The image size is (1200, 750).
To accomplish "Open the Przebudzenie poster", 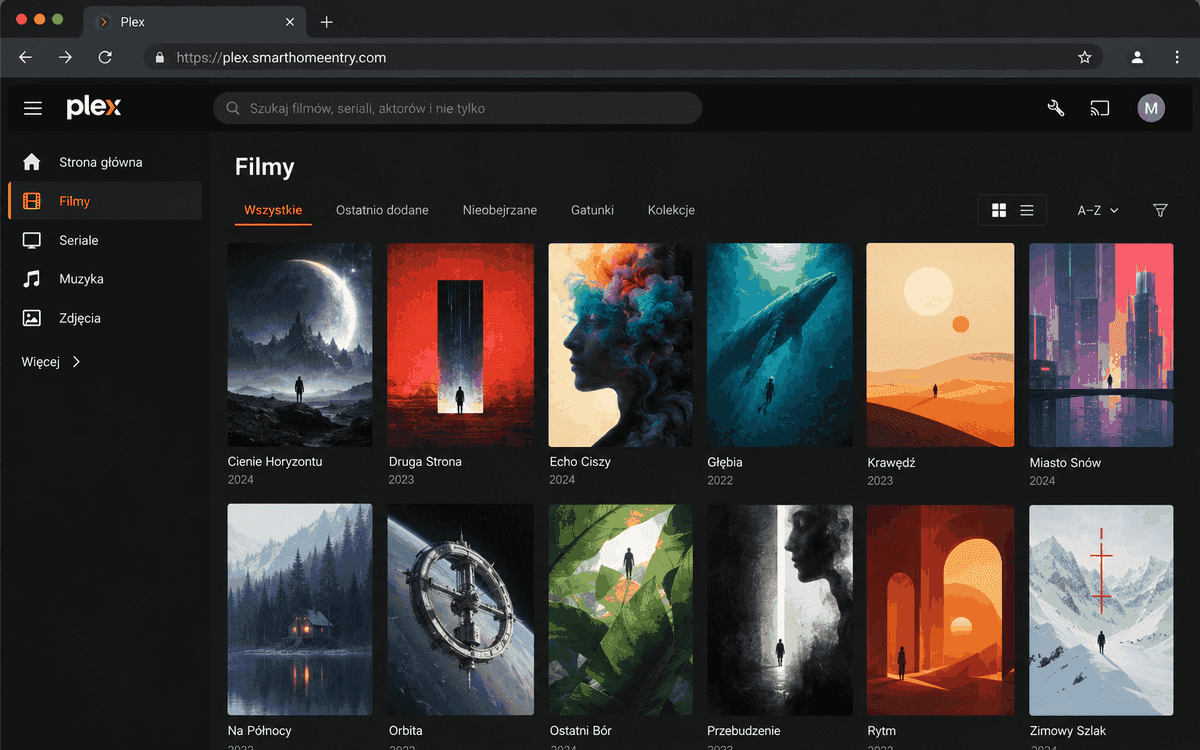I will click(780, 609).
